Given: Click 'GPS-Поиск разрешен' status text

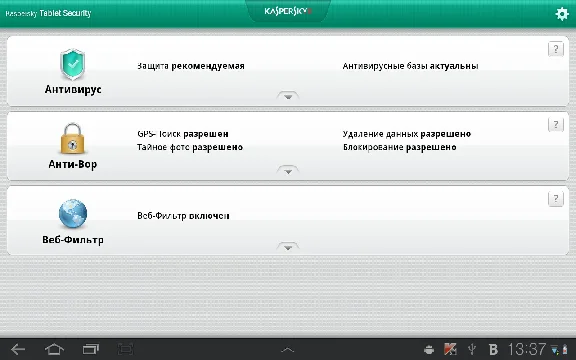Looking at the screenshot, I should coord(183,134).
